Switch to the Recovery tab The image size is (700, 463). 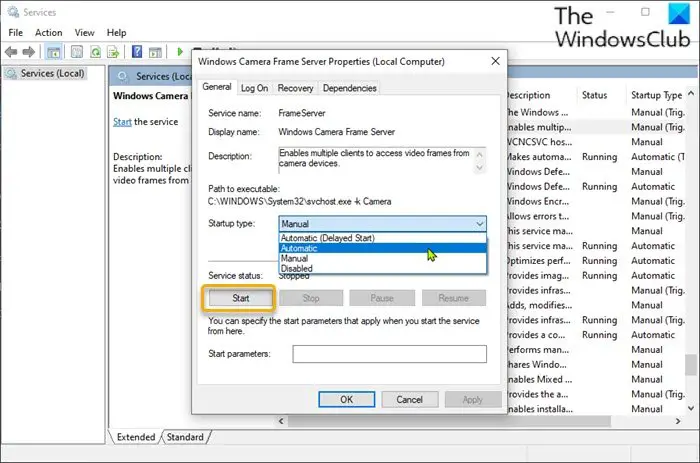coord(295,88)
